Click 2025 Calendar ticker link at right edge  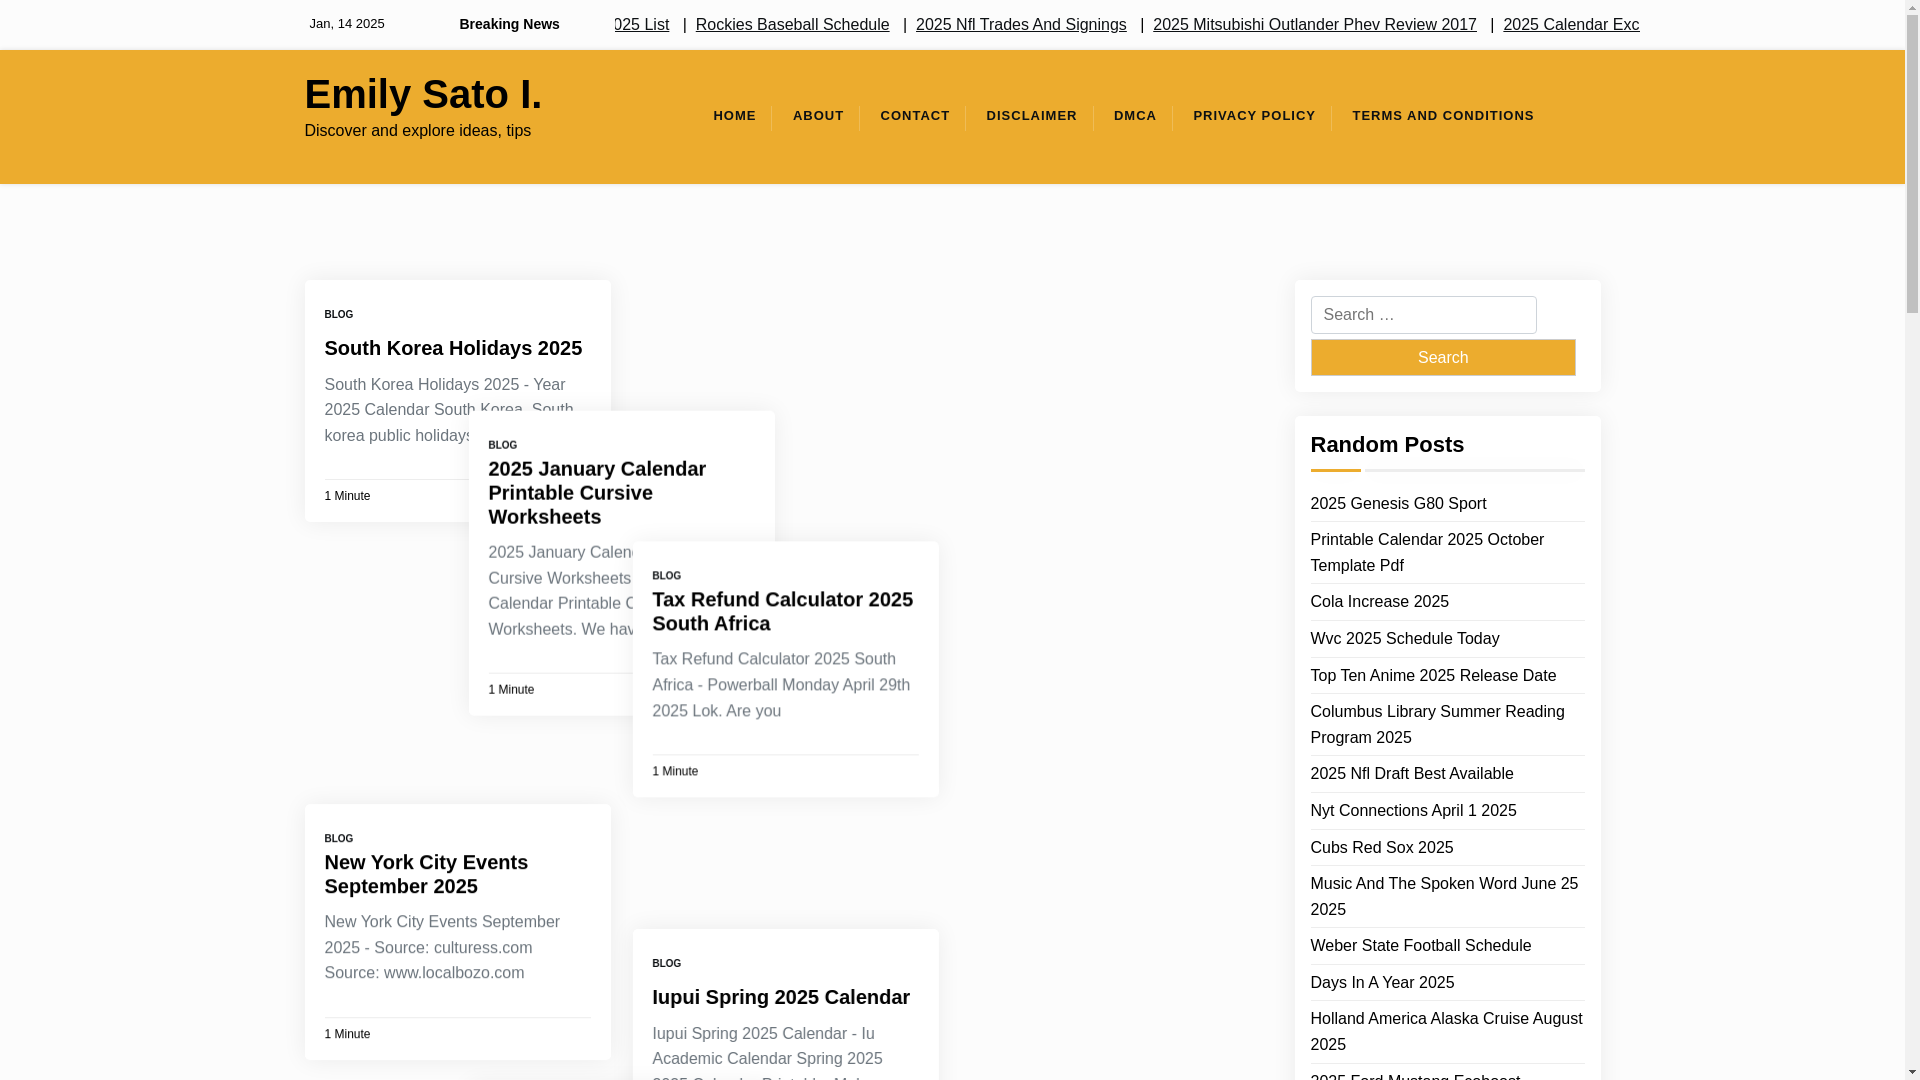coord(1570,25)
